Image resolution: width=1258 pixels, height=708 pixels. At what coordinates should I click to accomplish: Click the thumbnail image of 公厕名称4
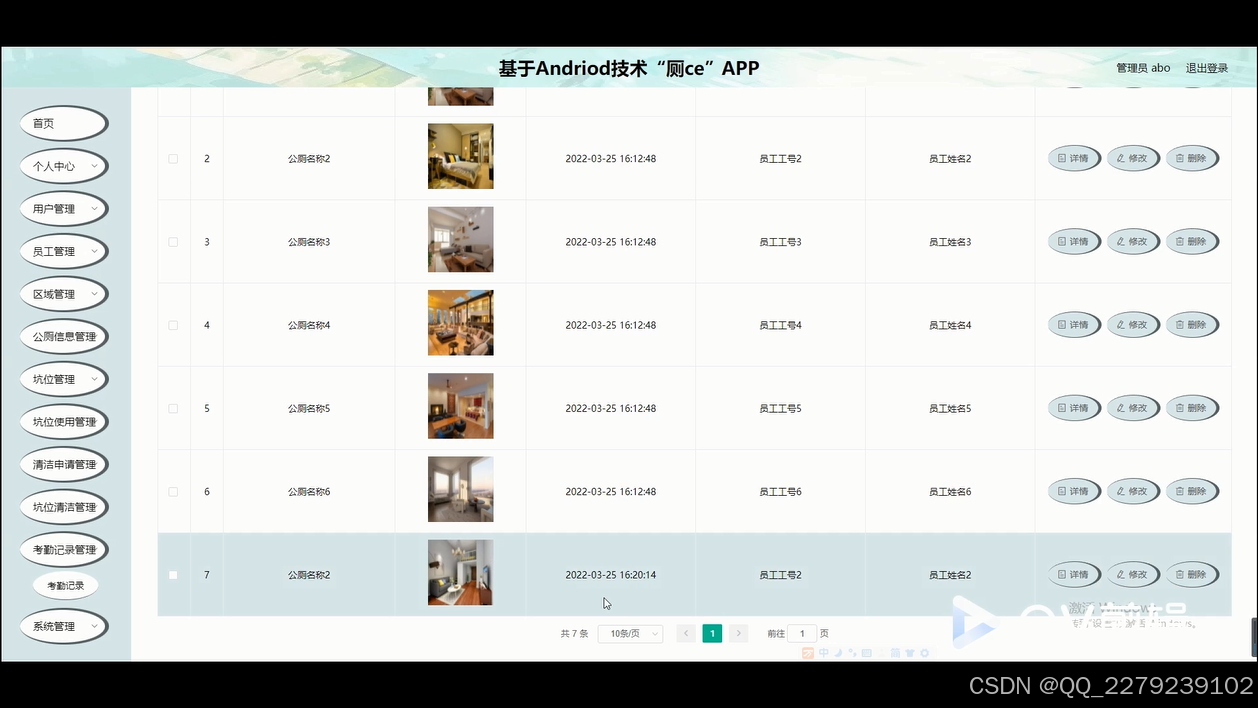460,322
